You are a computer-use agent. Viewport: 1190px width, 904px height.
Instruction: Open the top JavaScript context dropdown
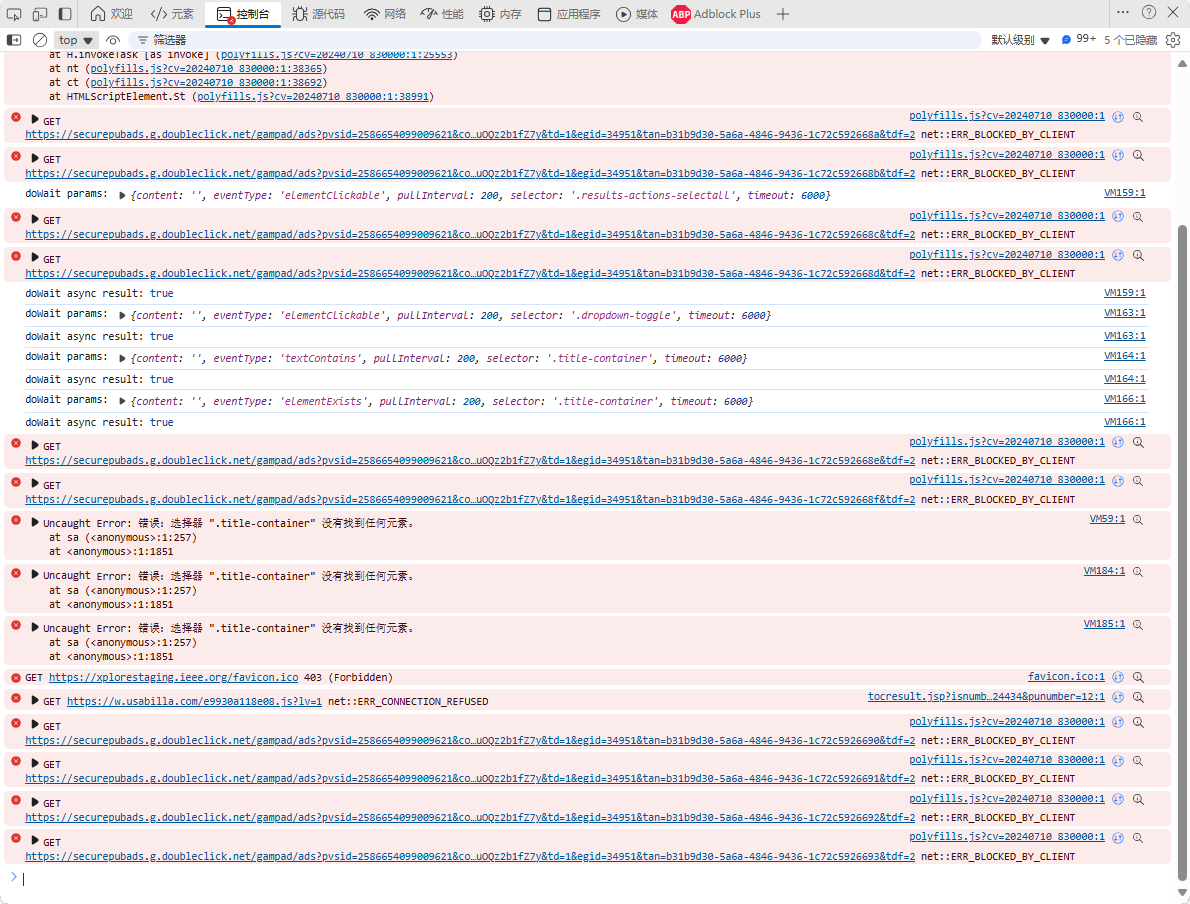pos(75,39)
